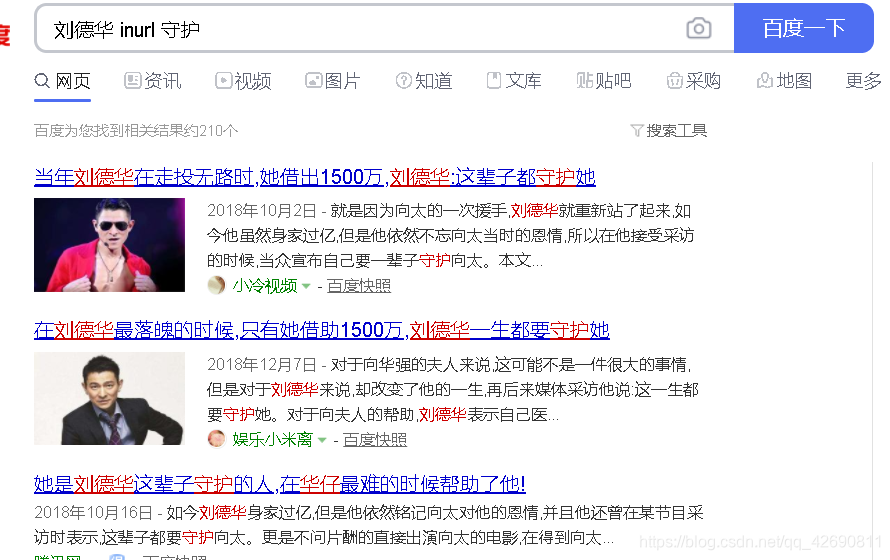Click the funnel icon next to 搜索工具
Screen dimensions: 890x560
tap(637, 131)
